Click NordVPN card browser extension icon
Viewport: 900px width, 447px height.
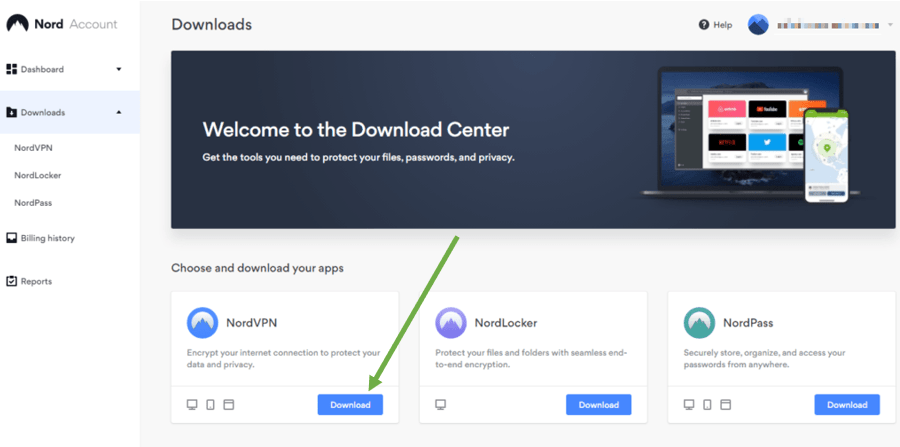(x=229, y=405)
